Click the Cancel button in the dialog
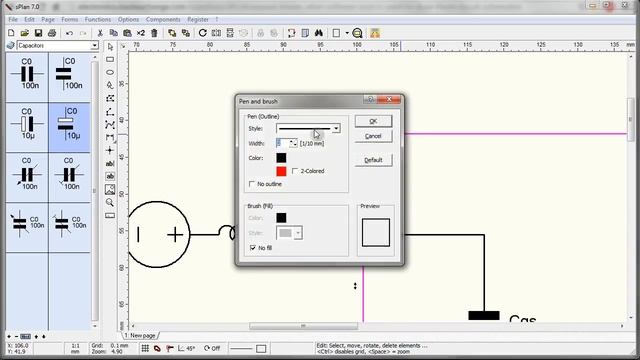 [373, 136]
